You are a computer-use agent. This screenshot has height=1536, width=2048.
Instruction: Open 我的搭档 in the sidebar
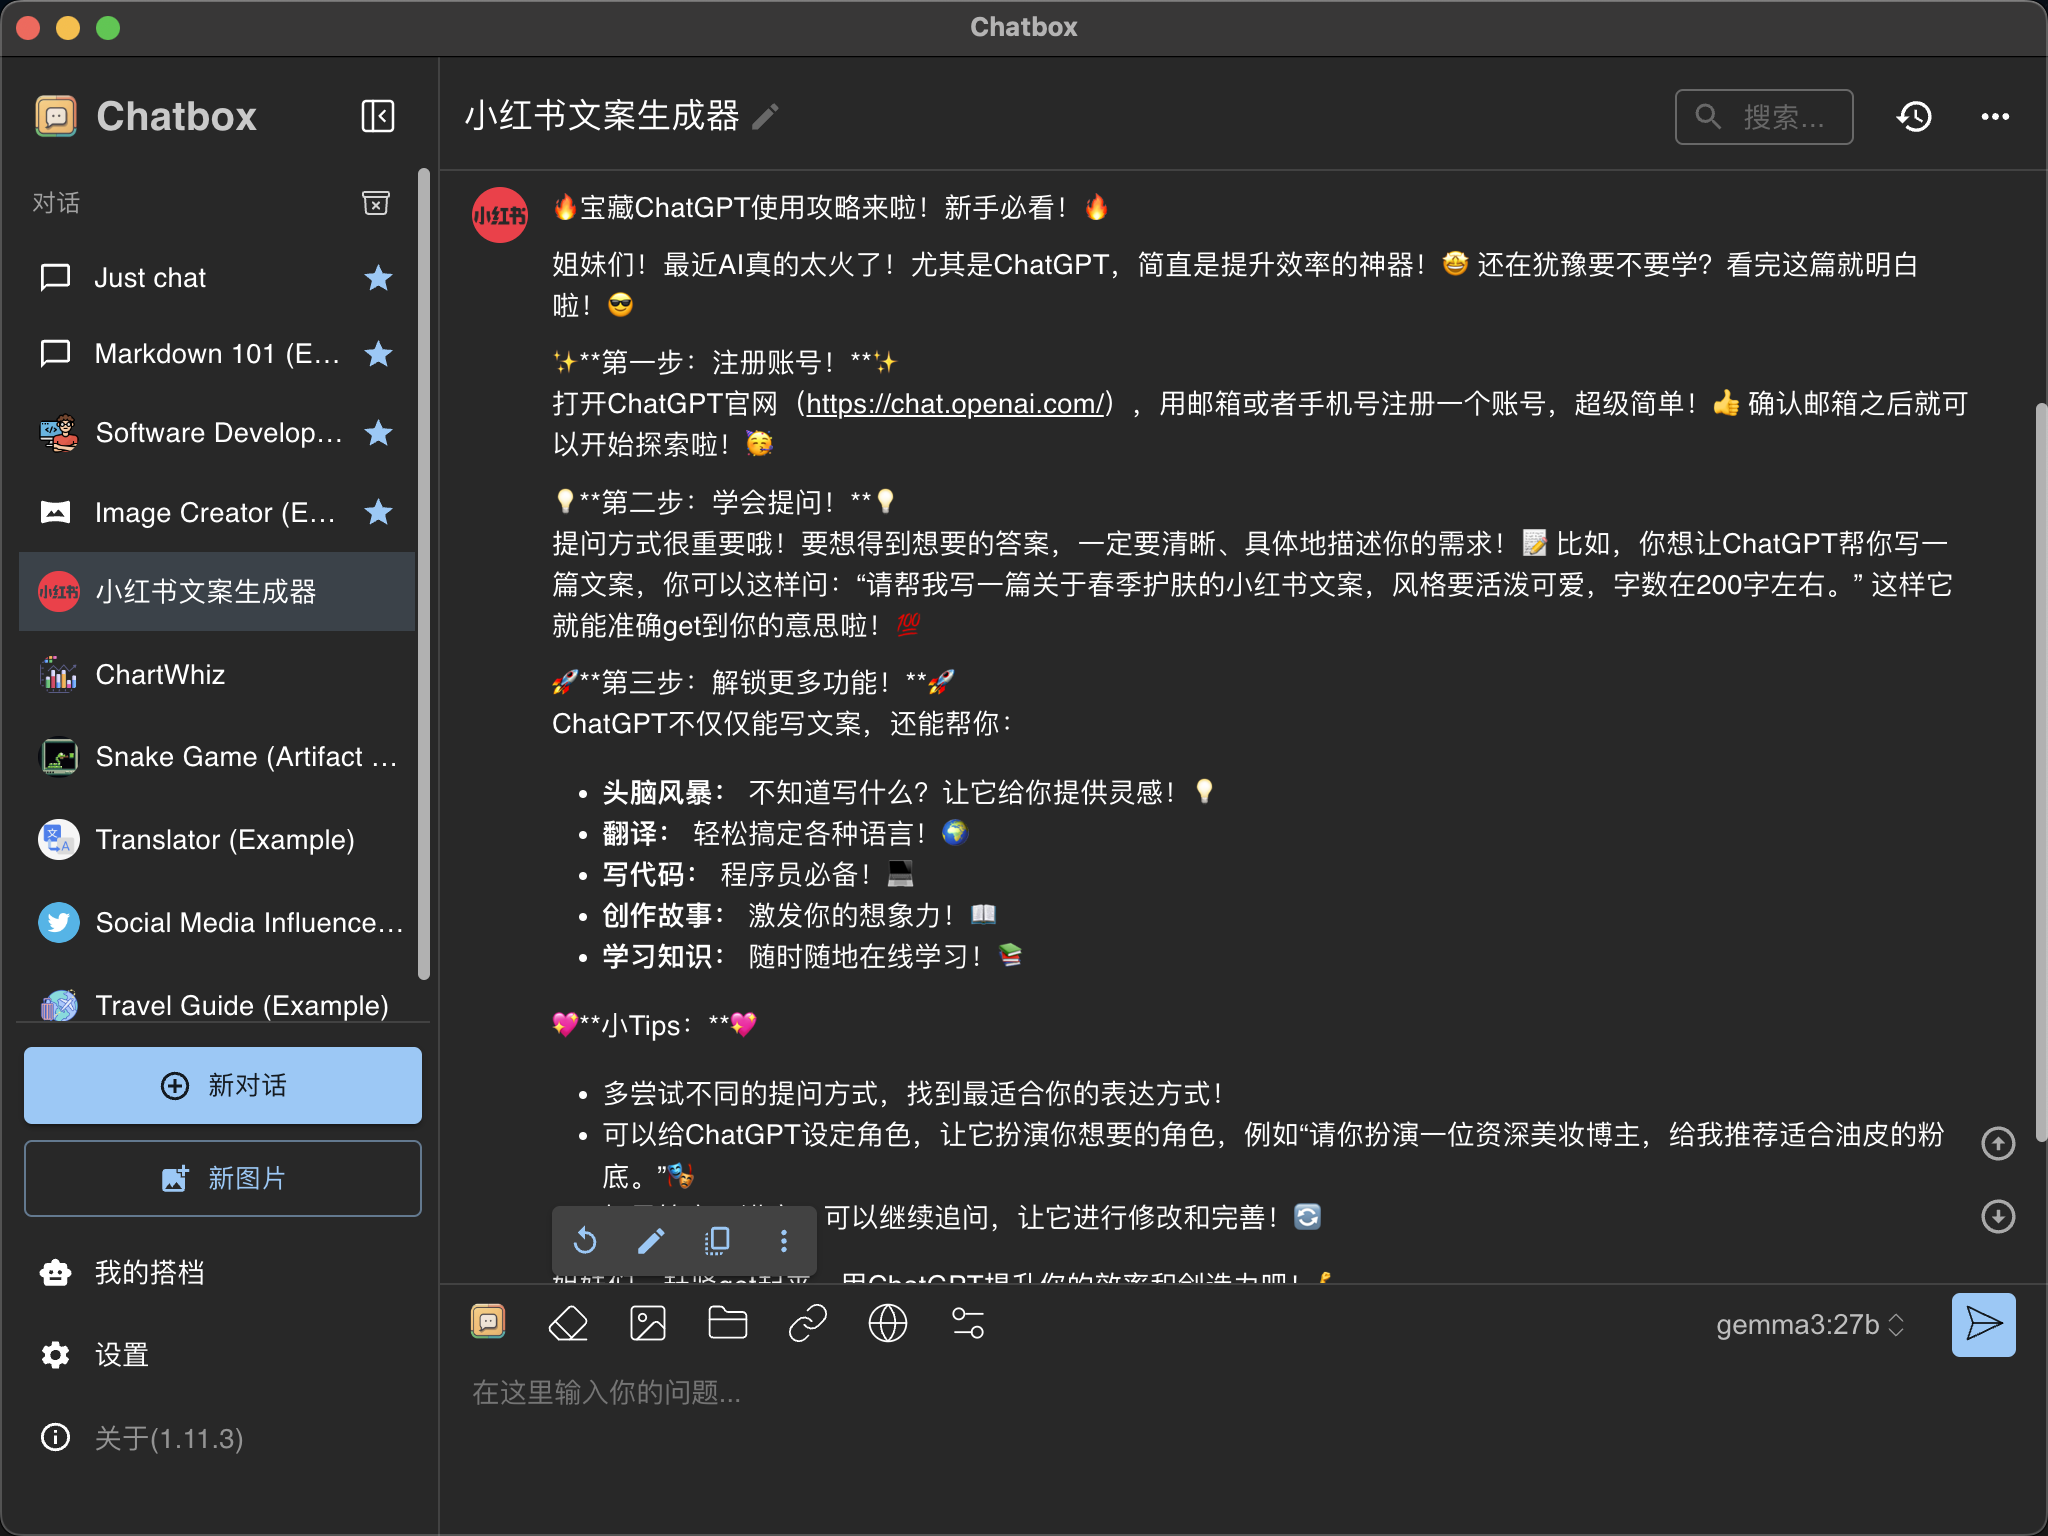pos(150,1273)
